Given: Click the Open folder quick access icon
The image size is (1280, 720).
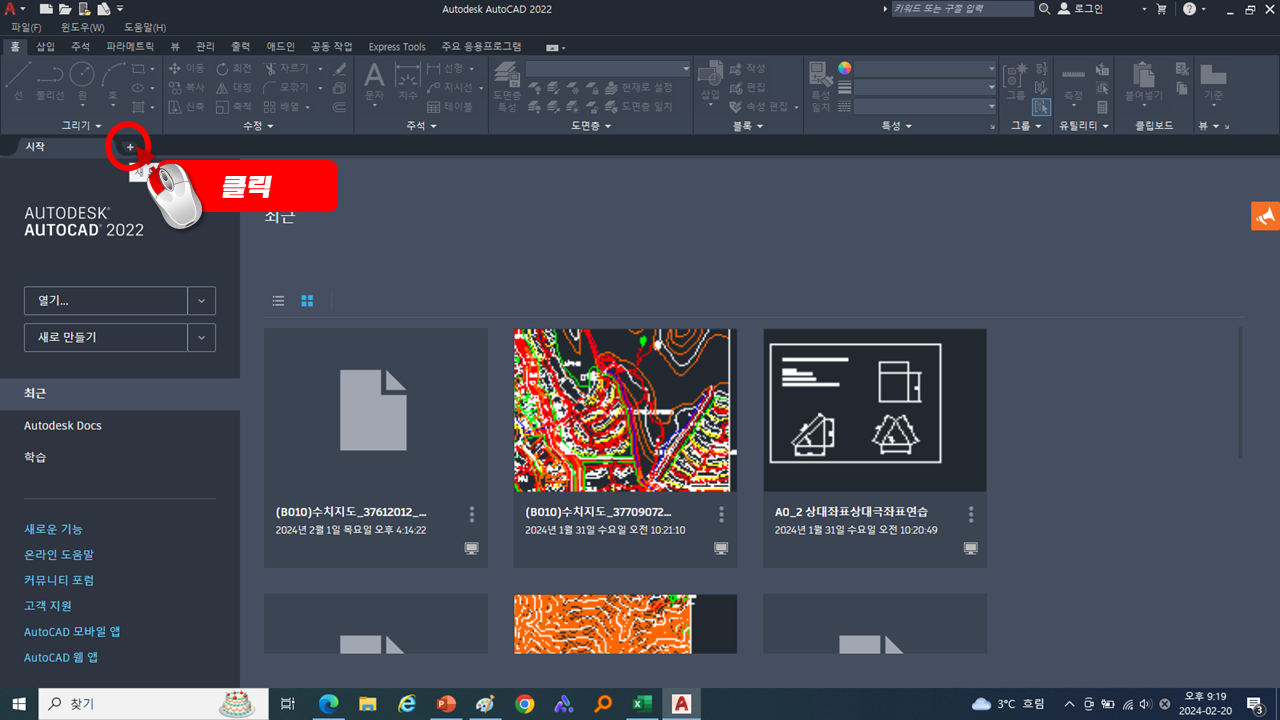Looking at the screenshot, I should 65,9.
